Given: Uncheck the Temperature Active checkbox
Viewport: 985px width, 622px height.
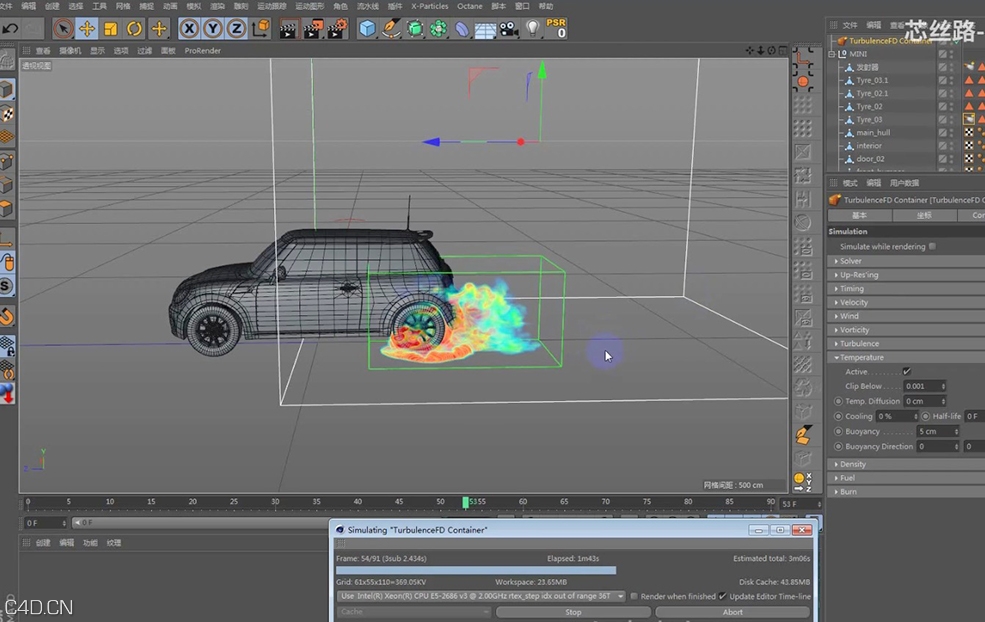Looking at the screenshot, I should [x=905, y=370].
